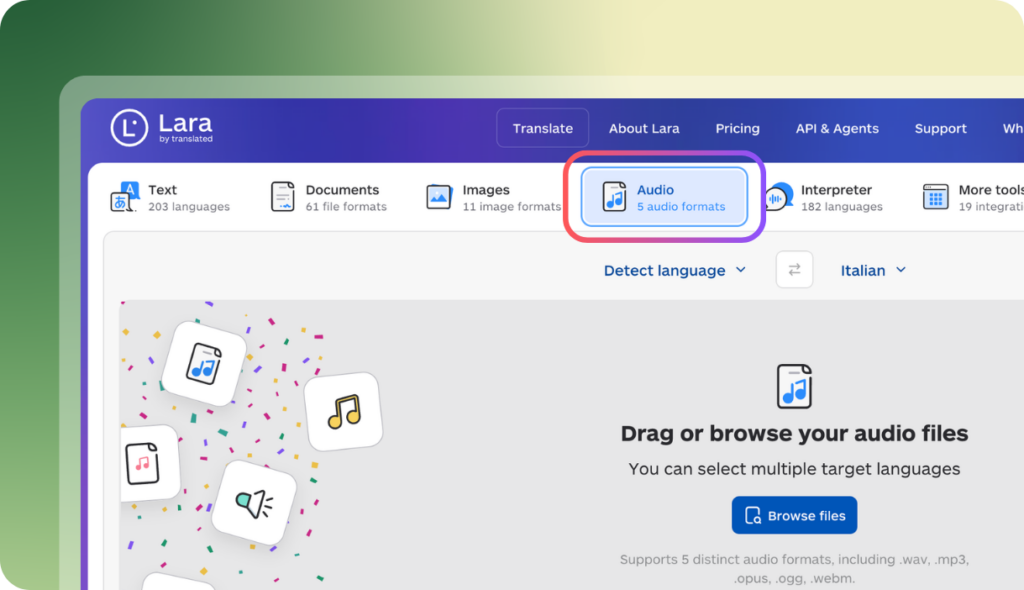This screenshot has height=590, width=1024.
Task: Open the Pricing page
Action: click(x=737, y=129)
